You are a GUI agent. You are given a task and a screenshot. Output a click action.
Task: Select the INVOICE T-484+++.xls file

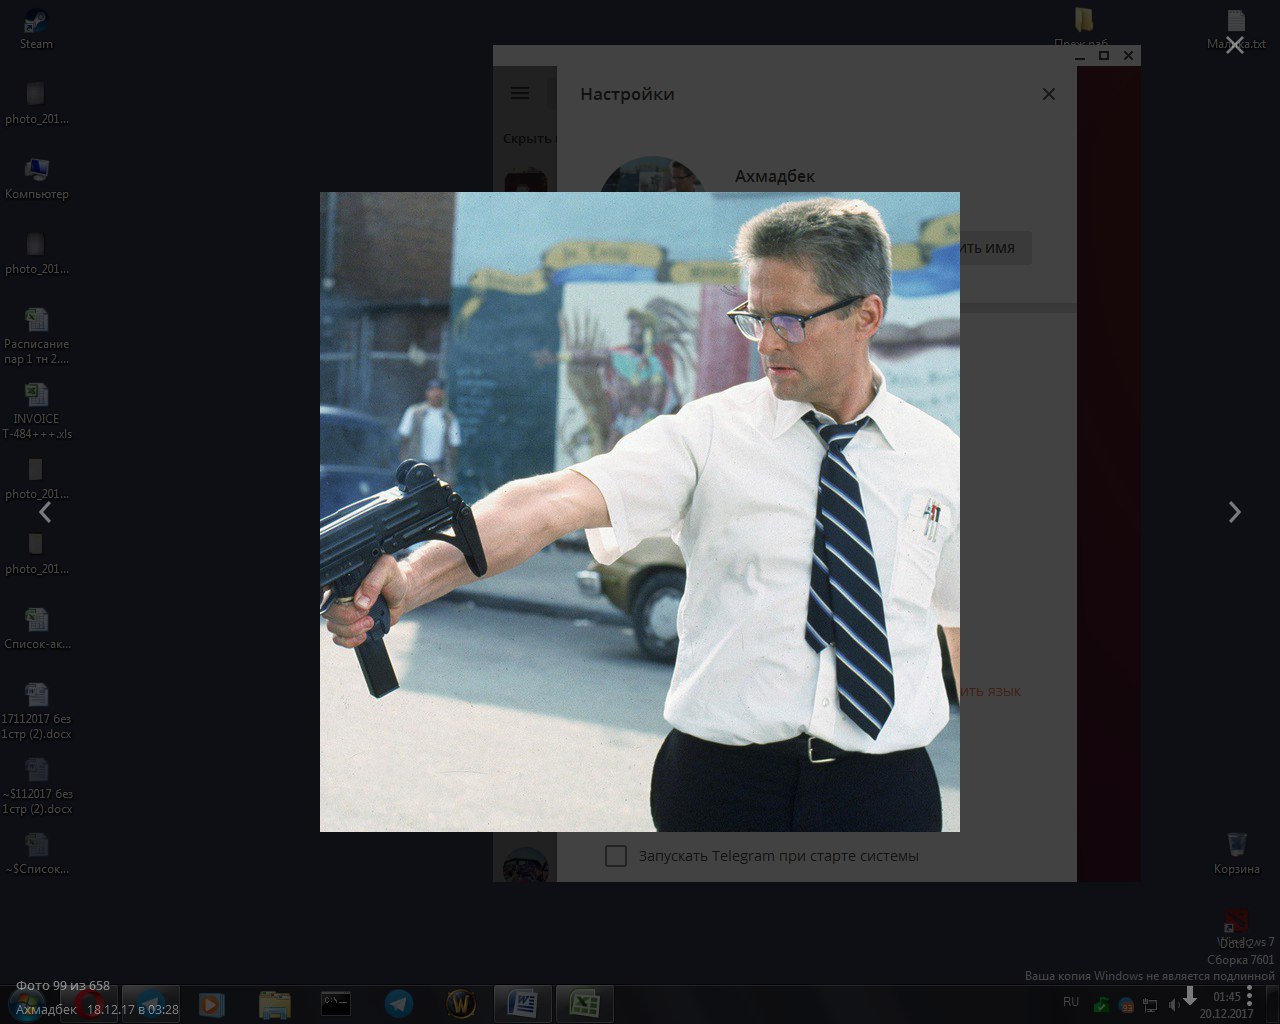point(37,411)
